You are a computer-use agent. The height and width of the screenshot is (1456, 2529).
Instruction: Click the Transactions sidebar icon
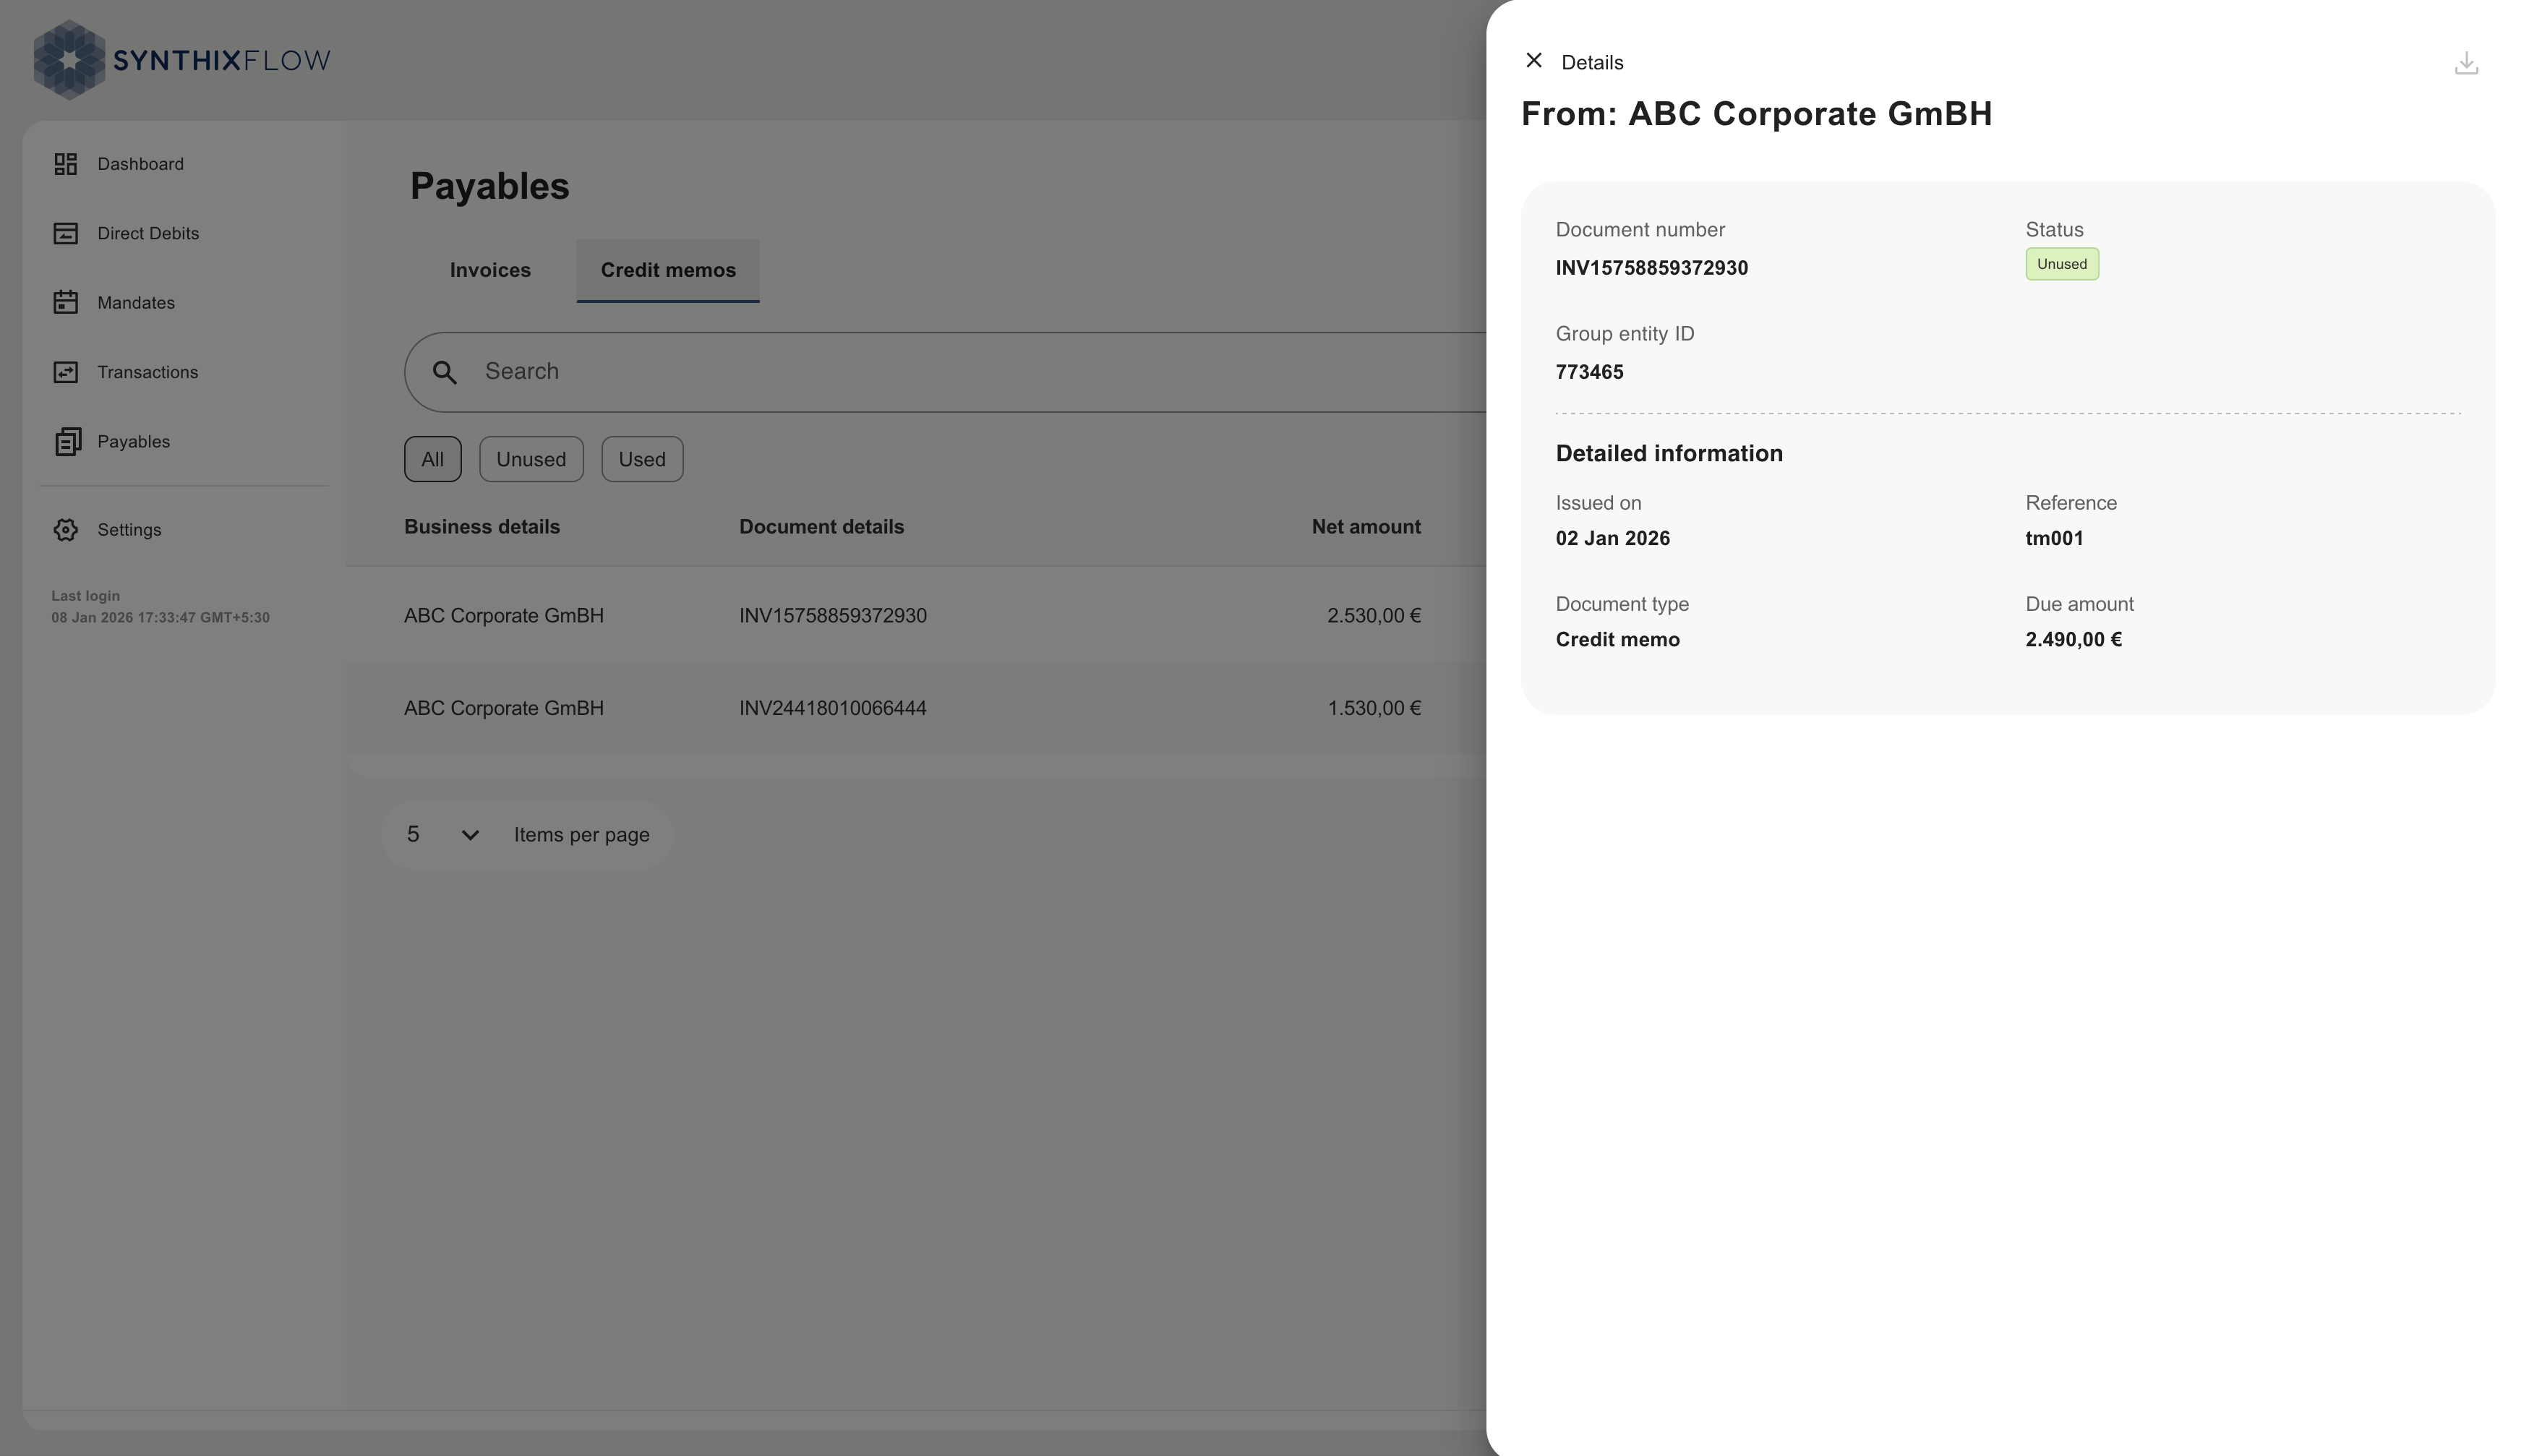tap(66, 372)
